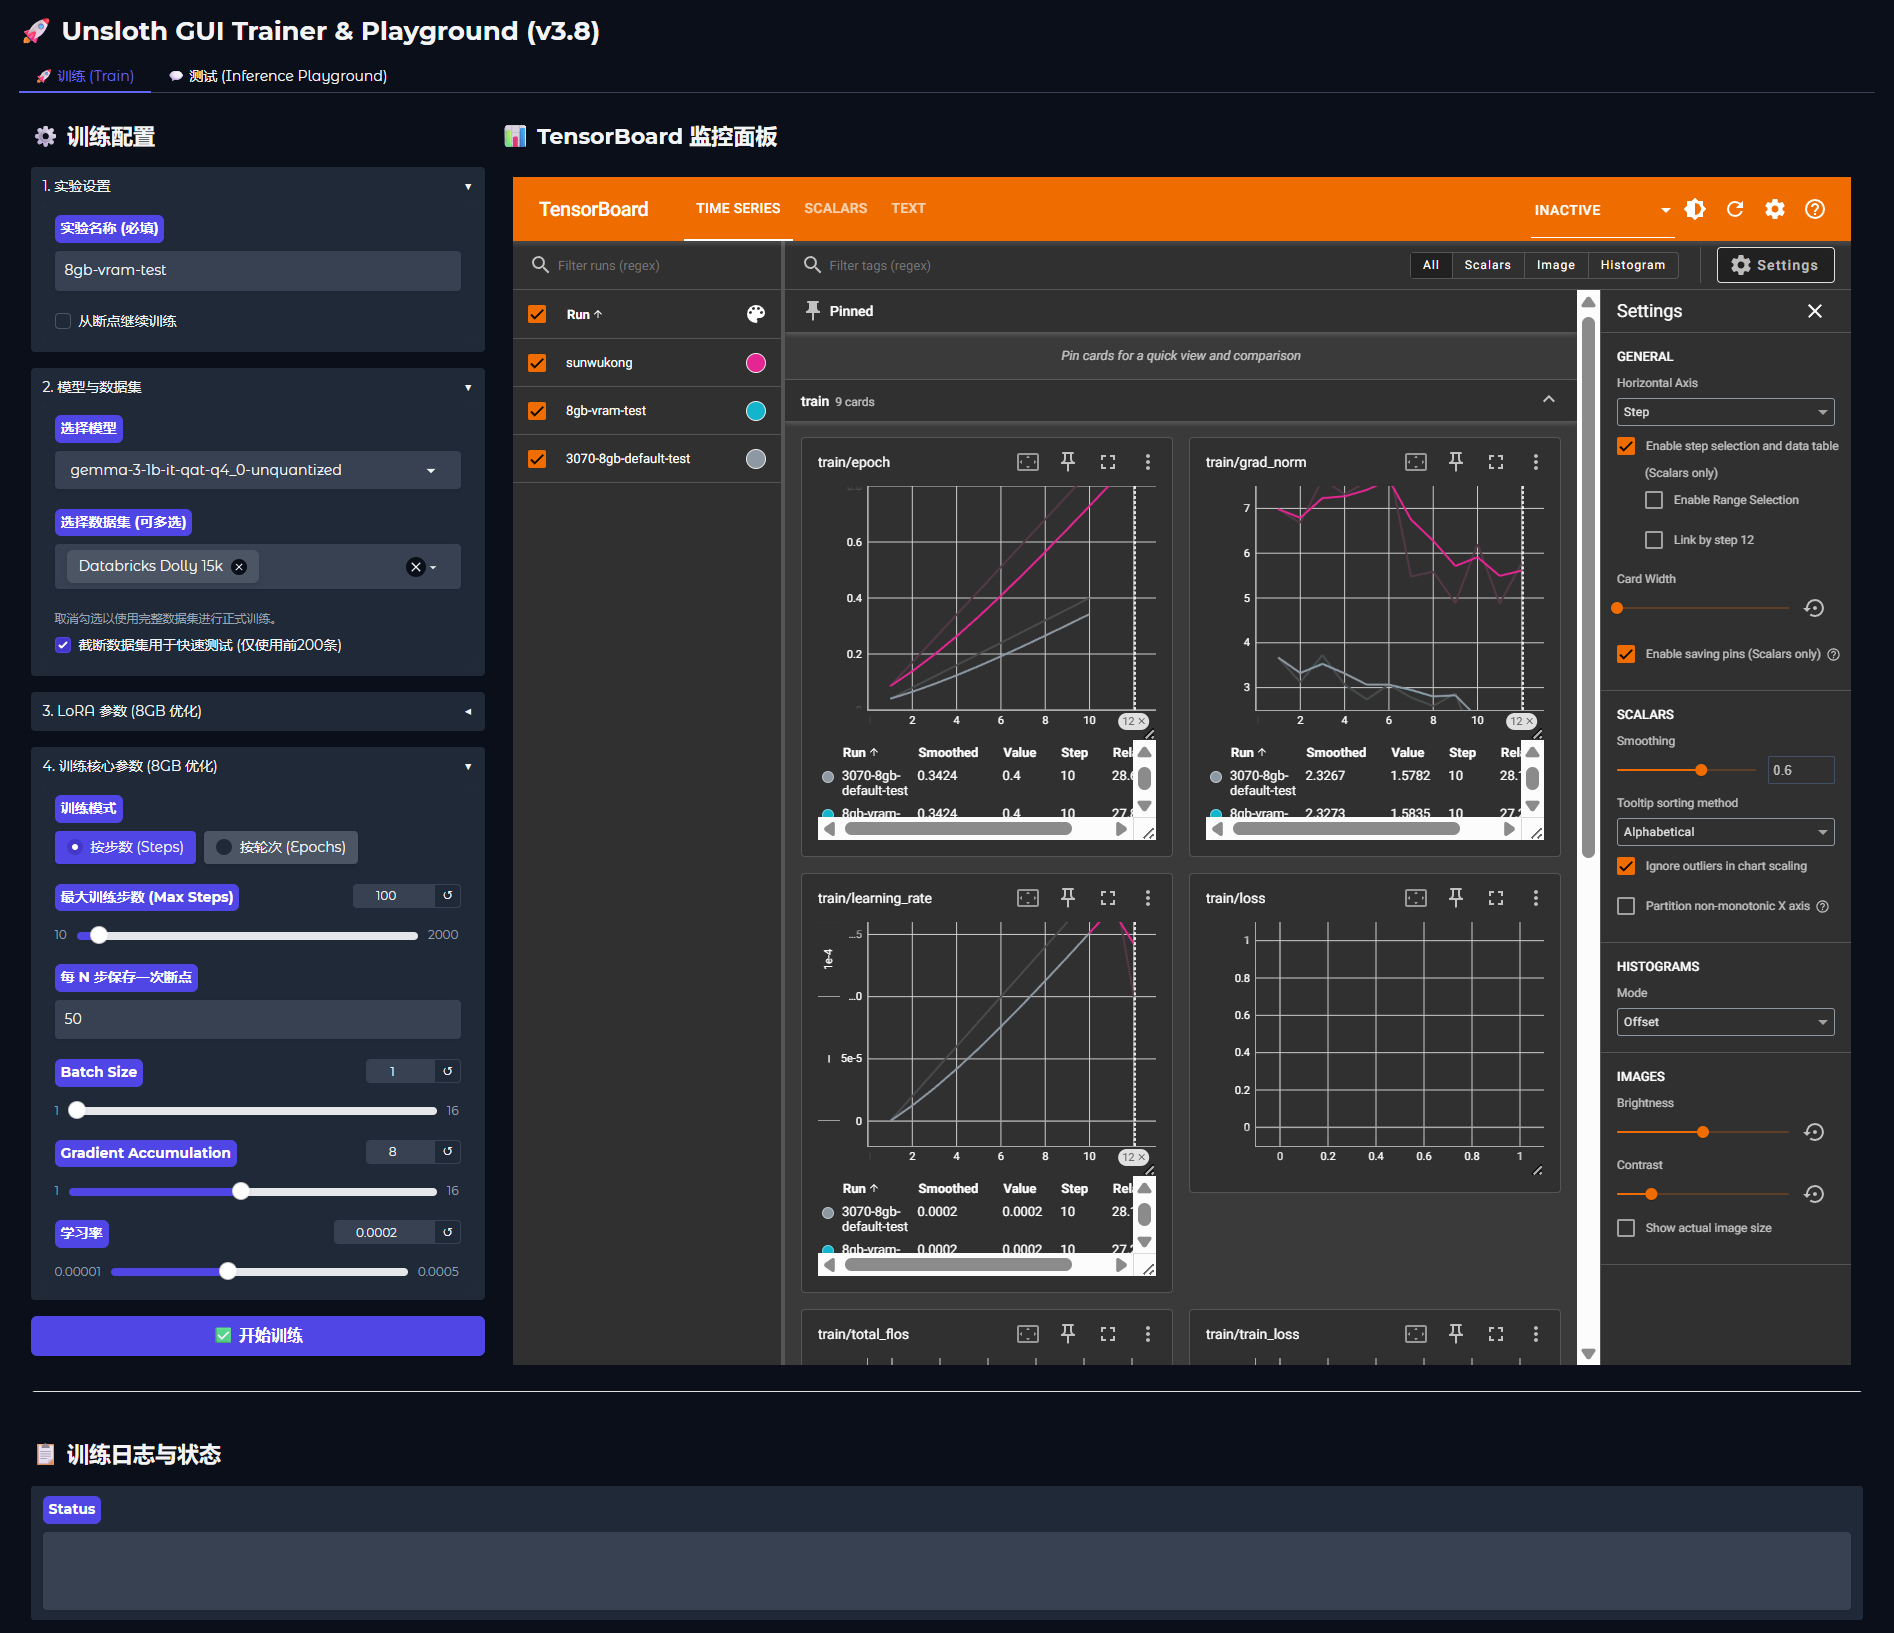Open the gemma-3-1b model selection dropdown
The height and width of the screenshot is (1633, 1894).
click(257, 470)
